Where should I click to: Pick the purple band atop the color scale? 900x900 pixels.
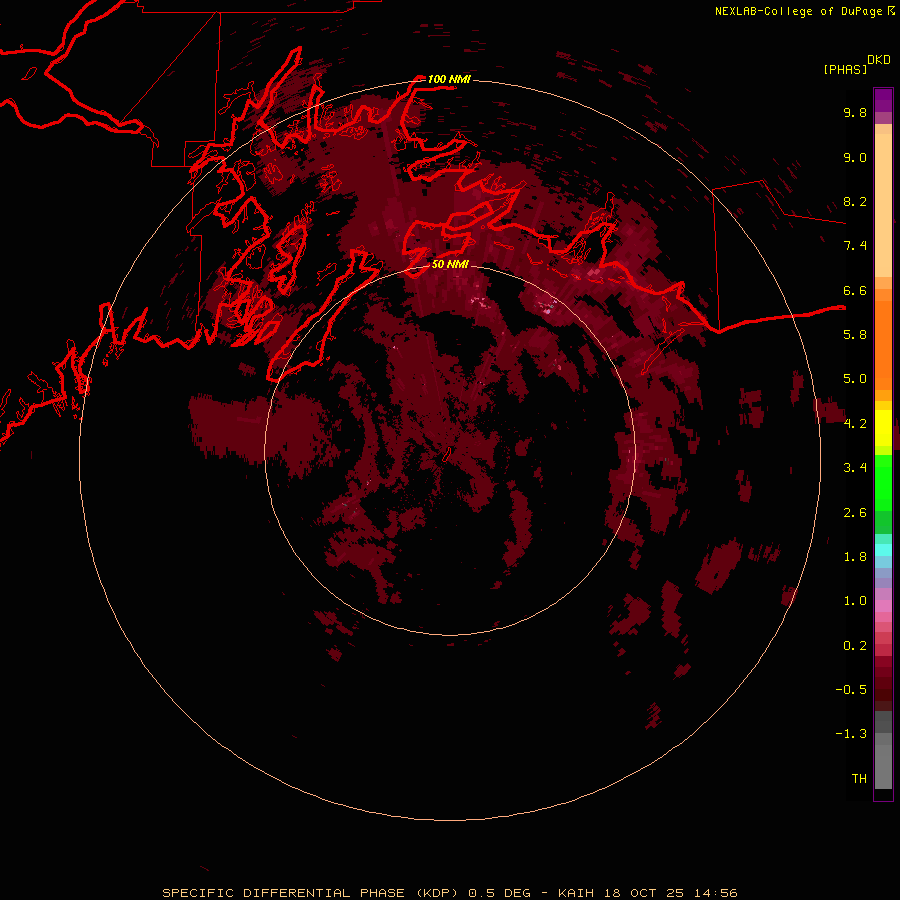[883, 100]
